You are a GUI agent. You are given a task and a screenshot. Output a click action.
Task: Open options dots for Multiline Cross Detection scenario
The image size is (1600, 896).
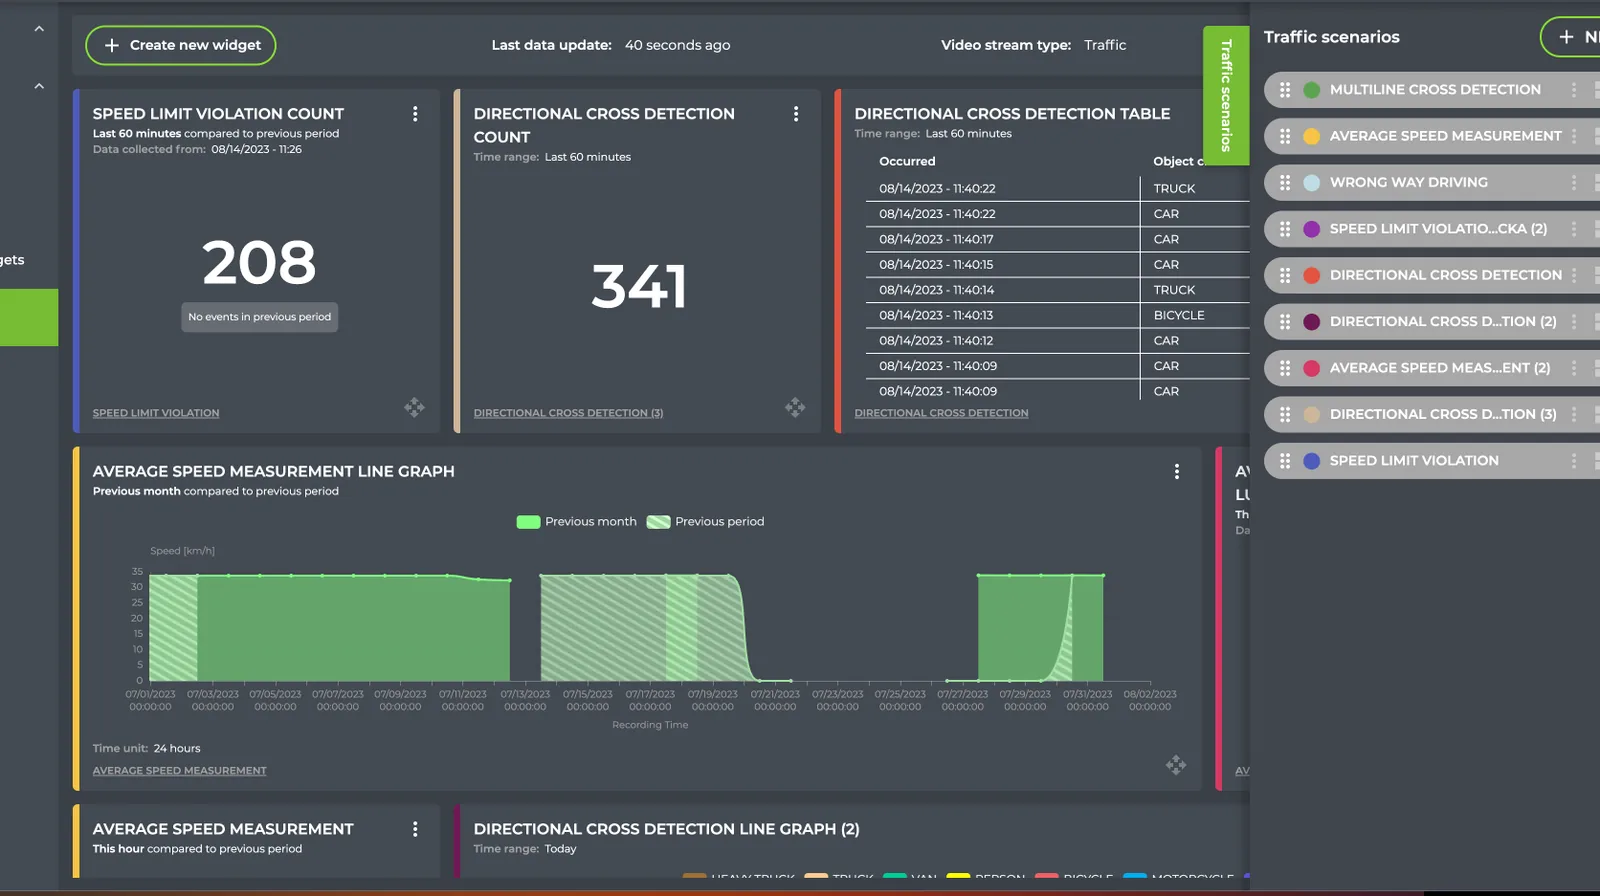(1574, 90)
